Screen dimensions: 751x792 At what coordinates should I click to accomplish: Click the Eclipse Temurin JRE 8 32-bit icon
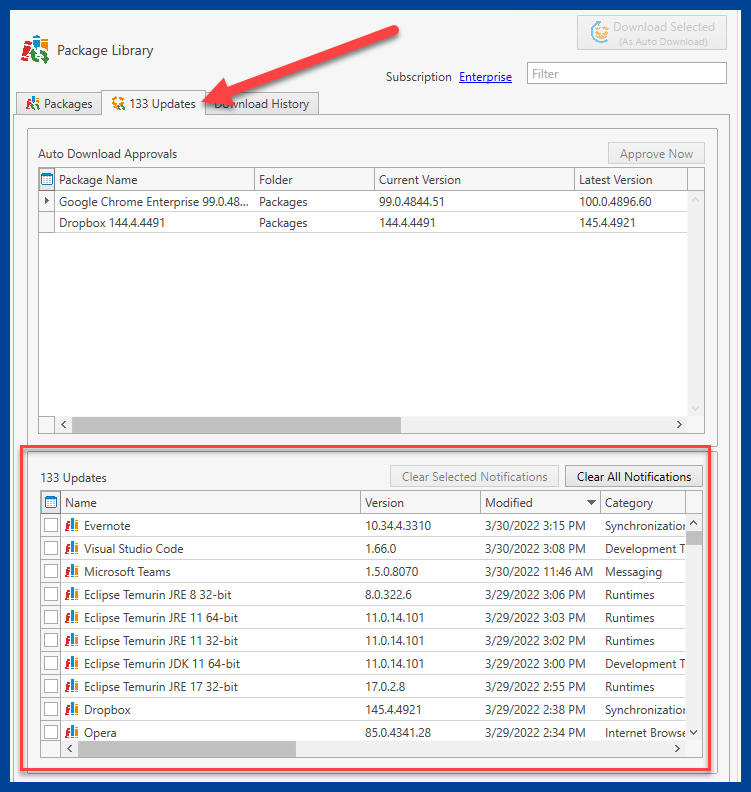(72, 595)
